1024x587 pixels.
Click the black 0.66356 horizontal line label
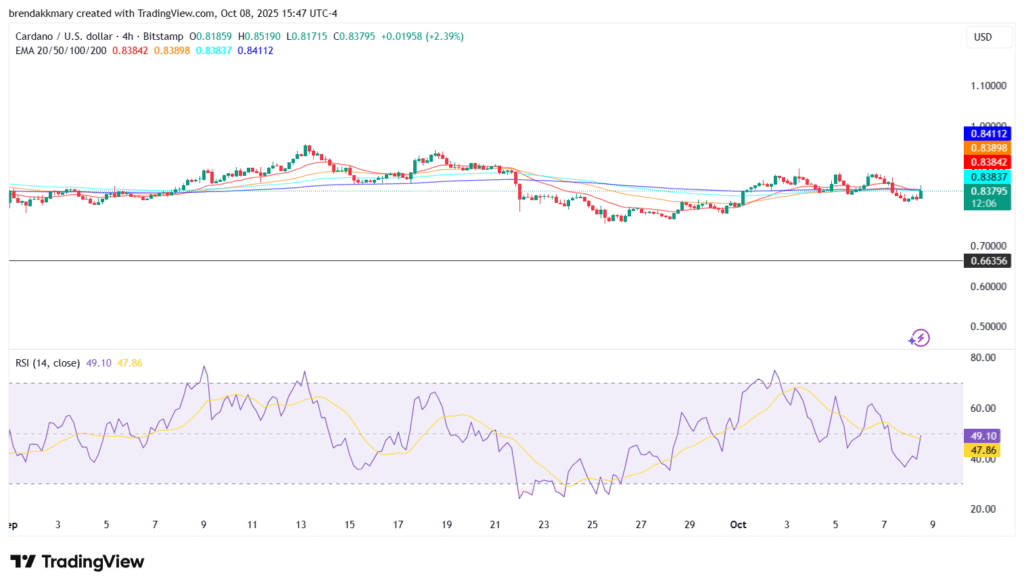click(x=987, y=261)
